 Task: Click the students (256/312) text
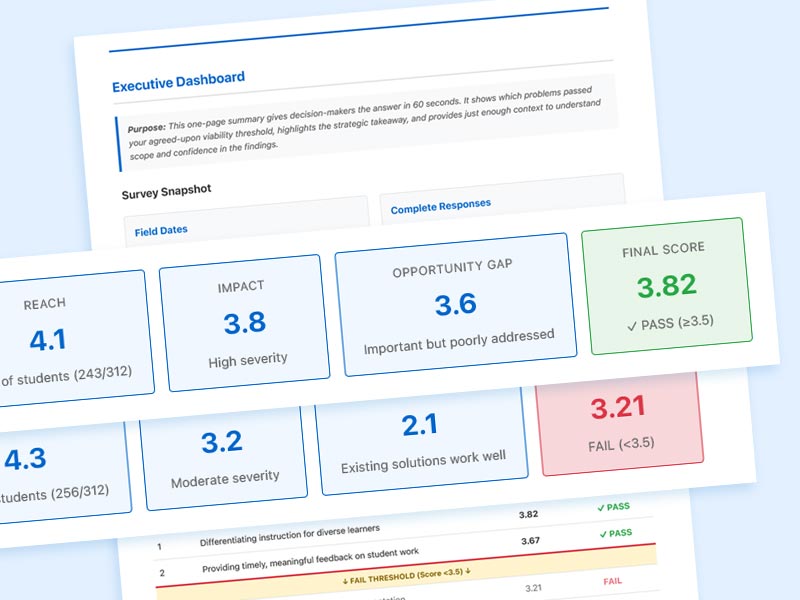click(54, 493)
